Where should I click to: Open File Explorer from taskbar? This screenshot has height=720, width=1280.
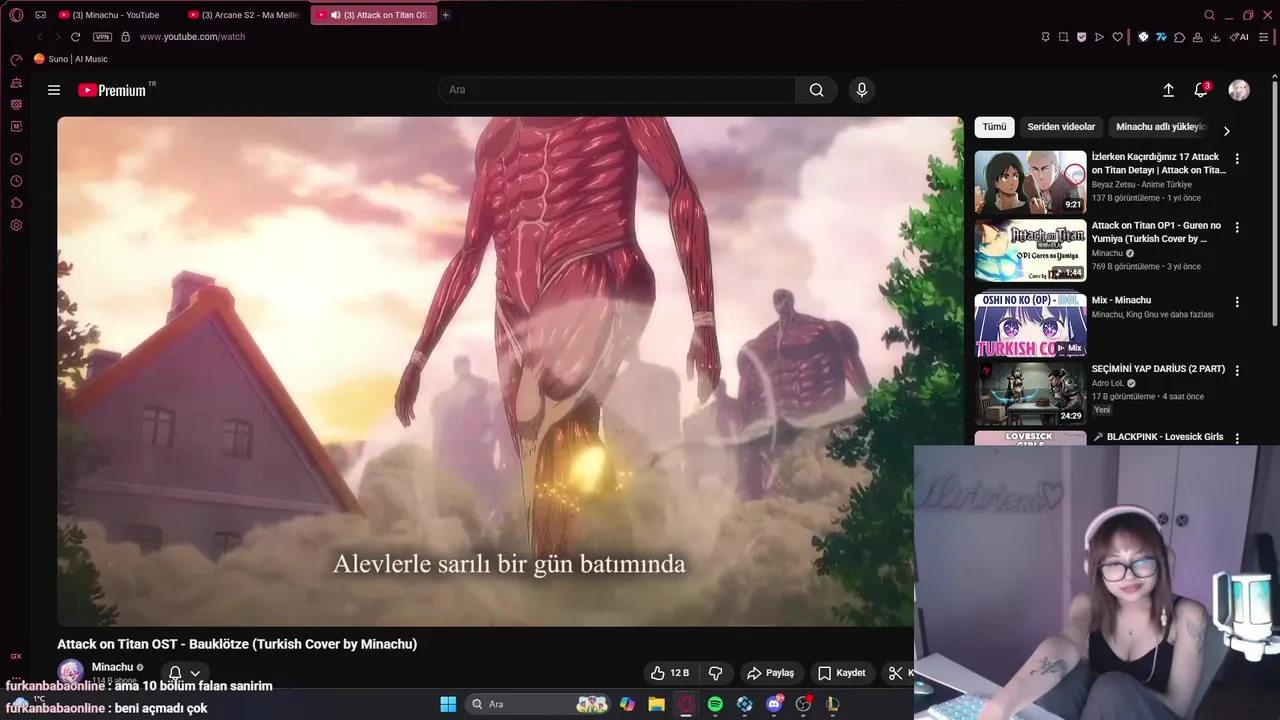click(x=656, y=704)
